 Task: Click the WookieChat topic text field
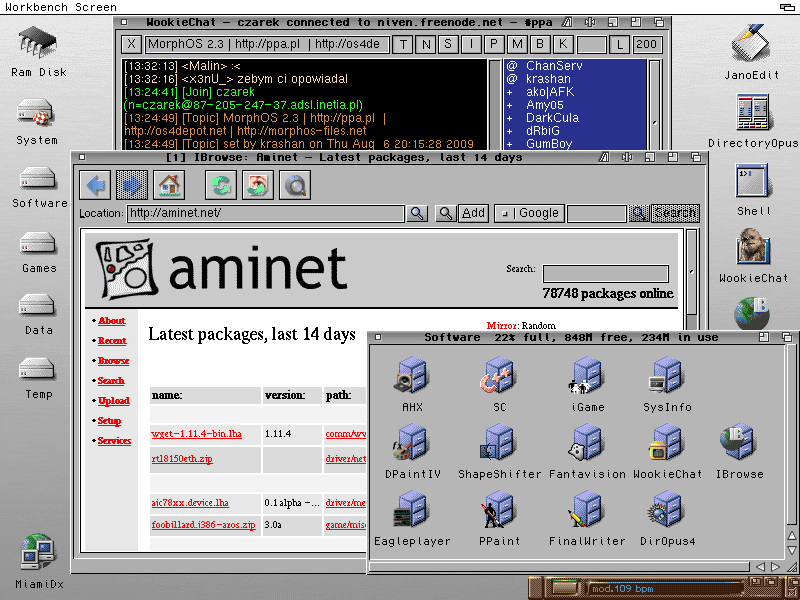[x=267, y=44]
